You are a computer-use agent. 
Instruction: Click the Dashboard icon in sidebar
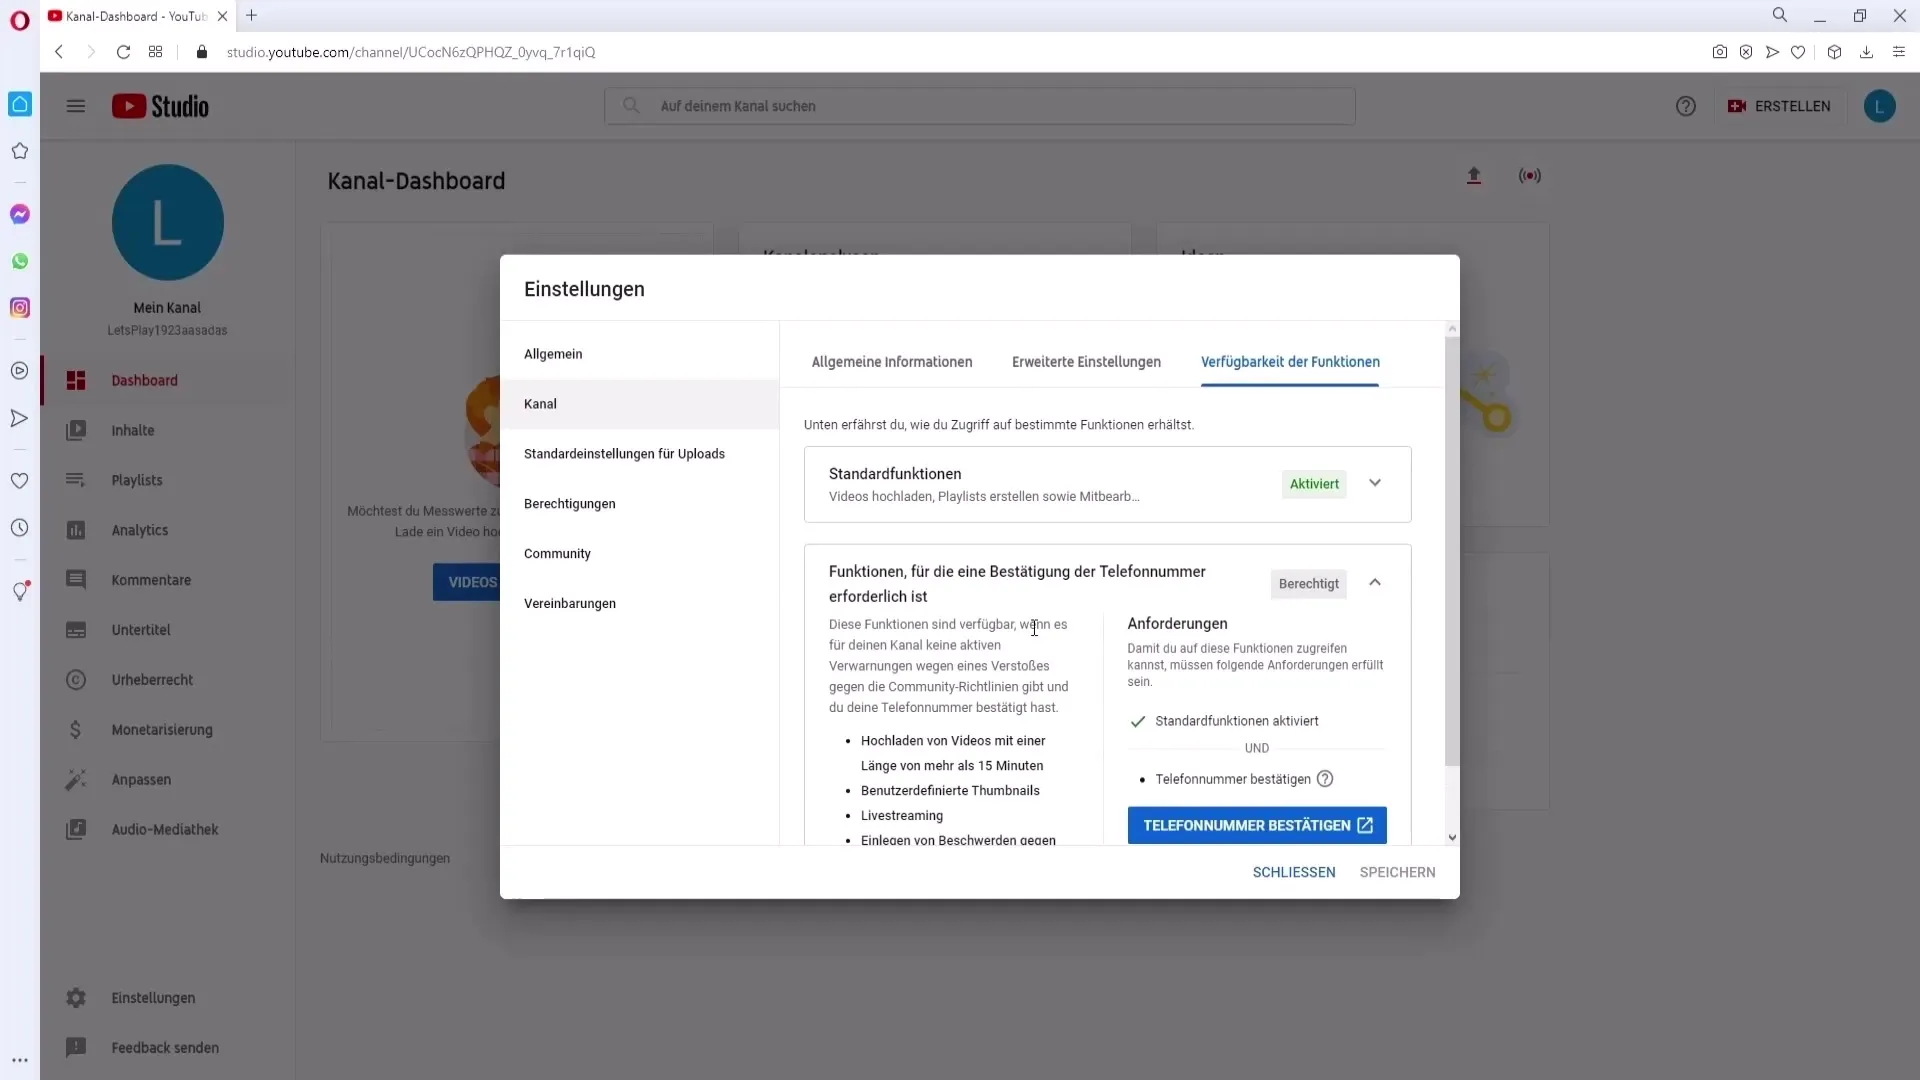click(x=75, y=381)
